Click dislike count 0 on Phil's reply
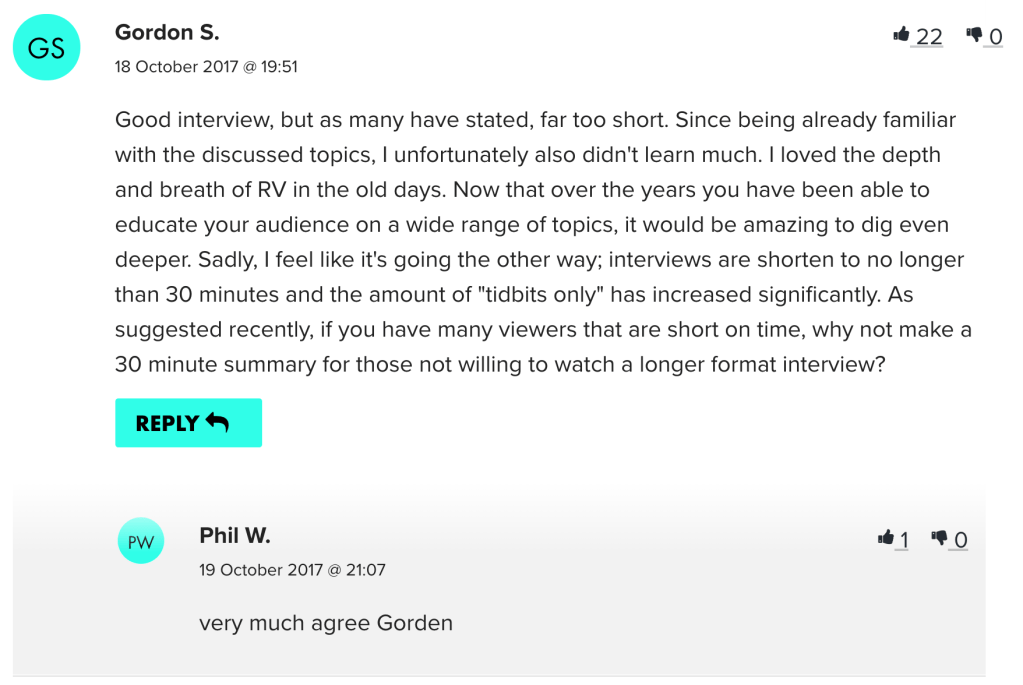Image resolution: width=1023 pixels, height=685 pixels. (960, 541)
